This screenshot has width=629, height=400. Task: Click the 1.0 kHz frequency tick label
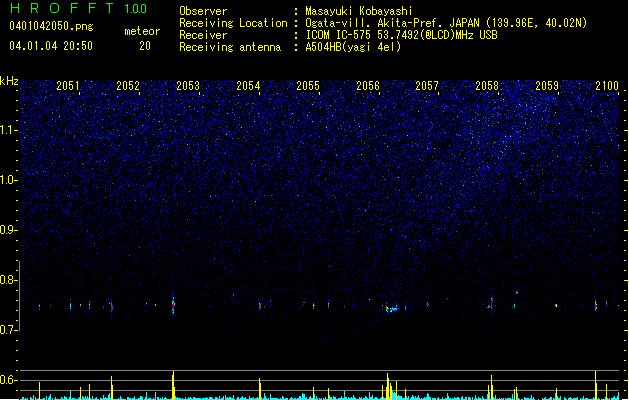click(x=8, y=180)
